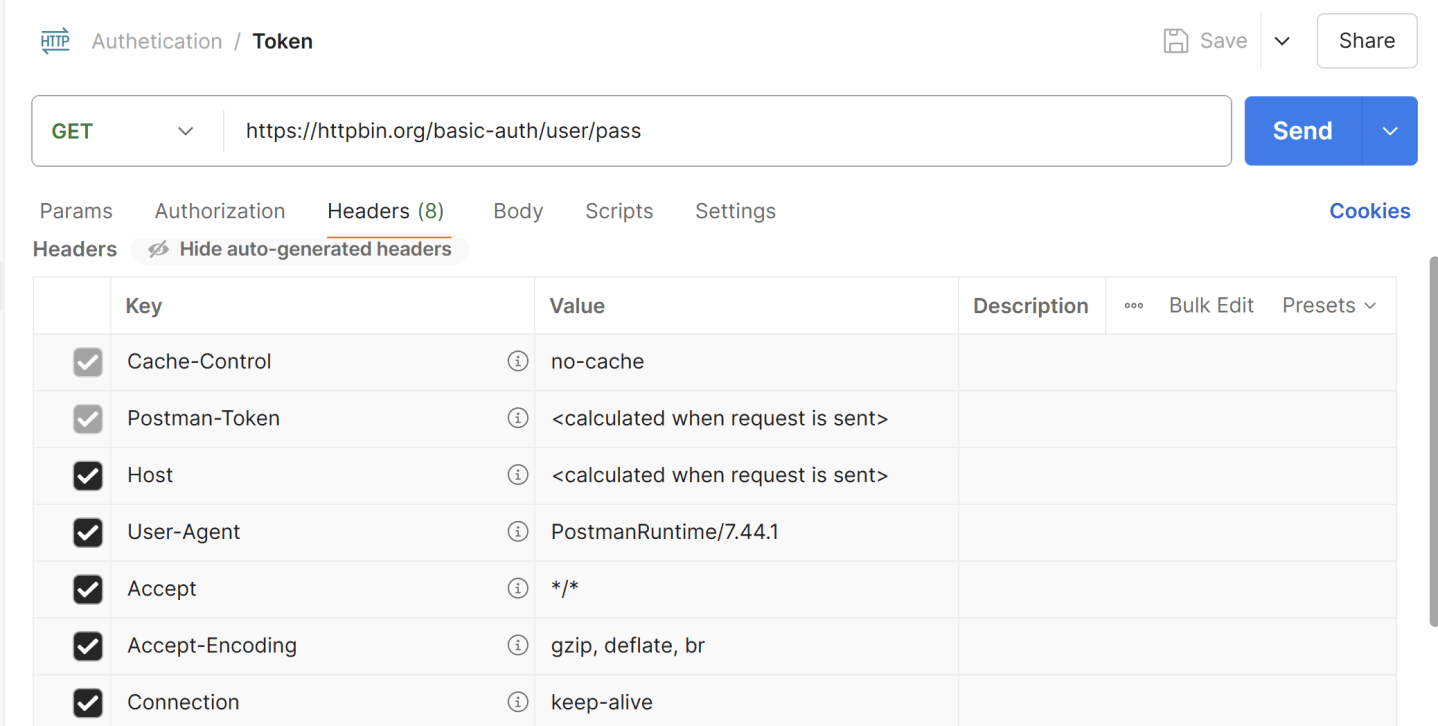Click the no-cache value cell
The height and width of the screenshot is (726, 1438).
[x=747, y=362]
